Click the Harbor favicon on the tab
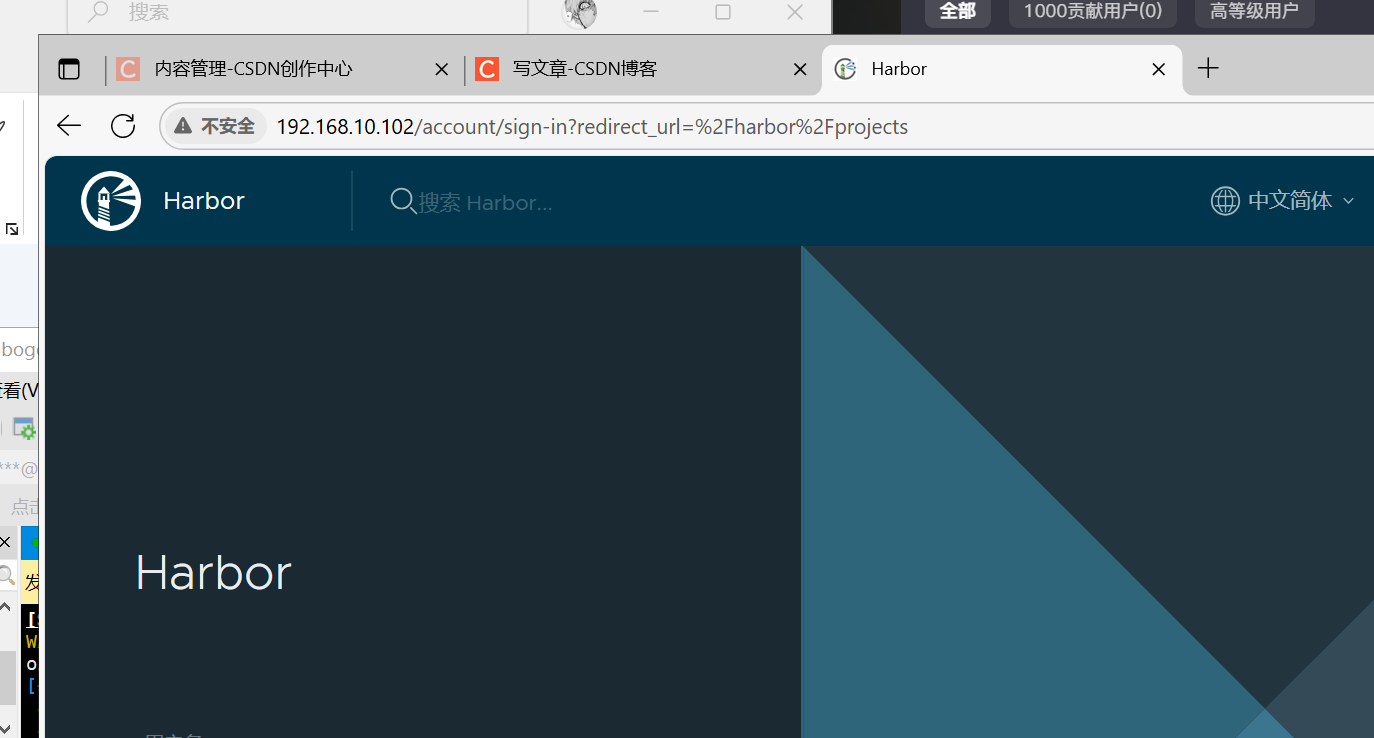1374x738 pixels. coord(845,69)
